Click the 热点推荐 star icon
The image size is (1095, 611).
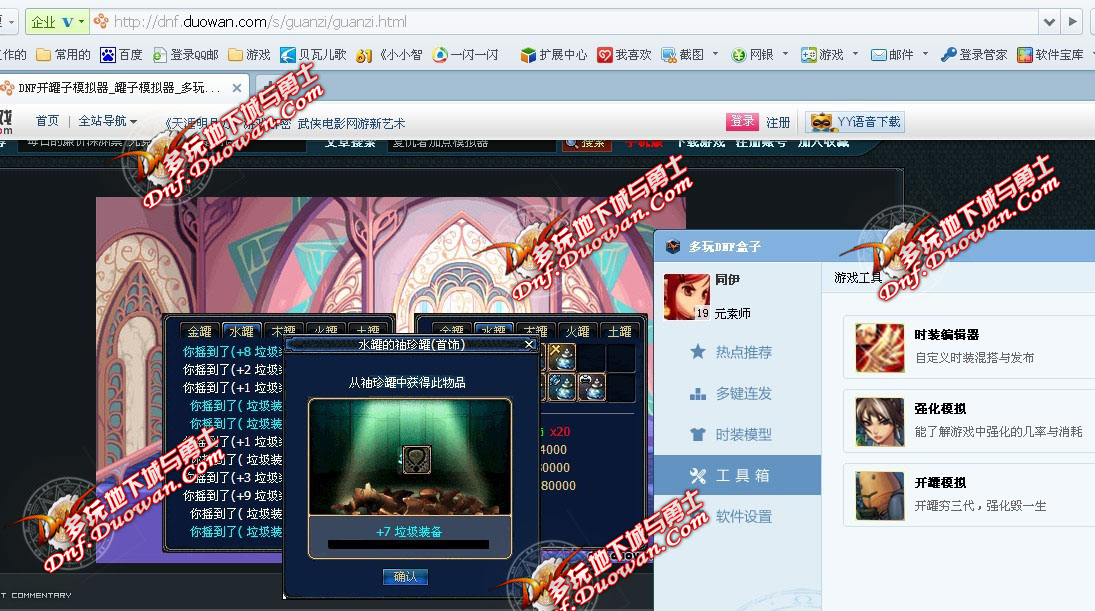pos(698,352)
